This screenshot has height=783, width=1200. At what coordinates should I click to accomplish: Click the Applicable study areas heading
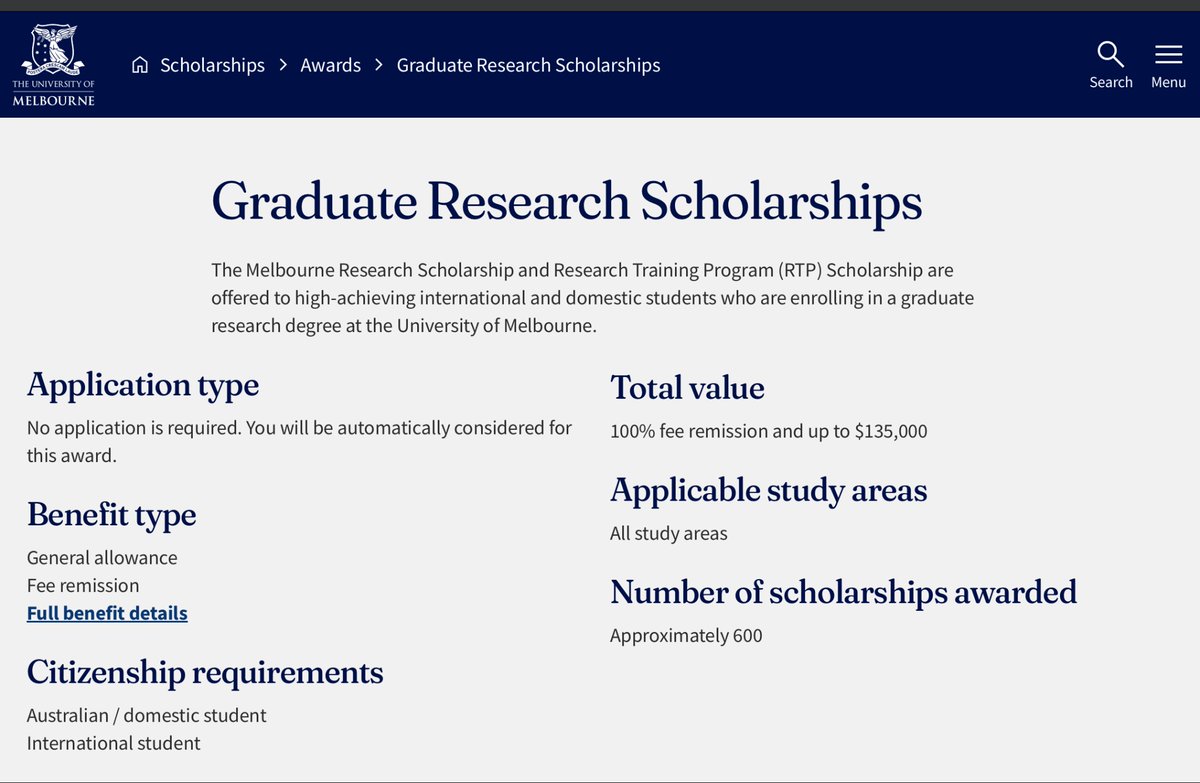[768, 490]
